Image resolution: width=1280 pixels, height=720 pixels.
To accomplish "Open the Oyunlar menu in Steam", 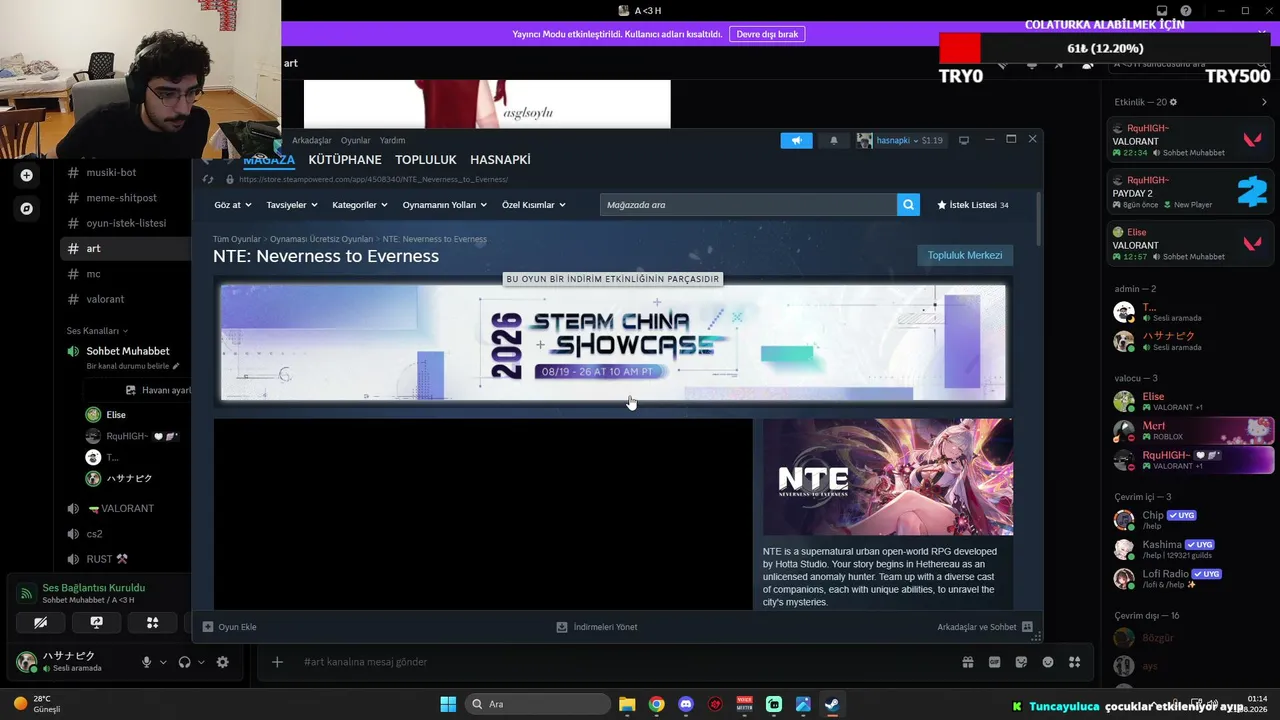I will pos(355,141).
